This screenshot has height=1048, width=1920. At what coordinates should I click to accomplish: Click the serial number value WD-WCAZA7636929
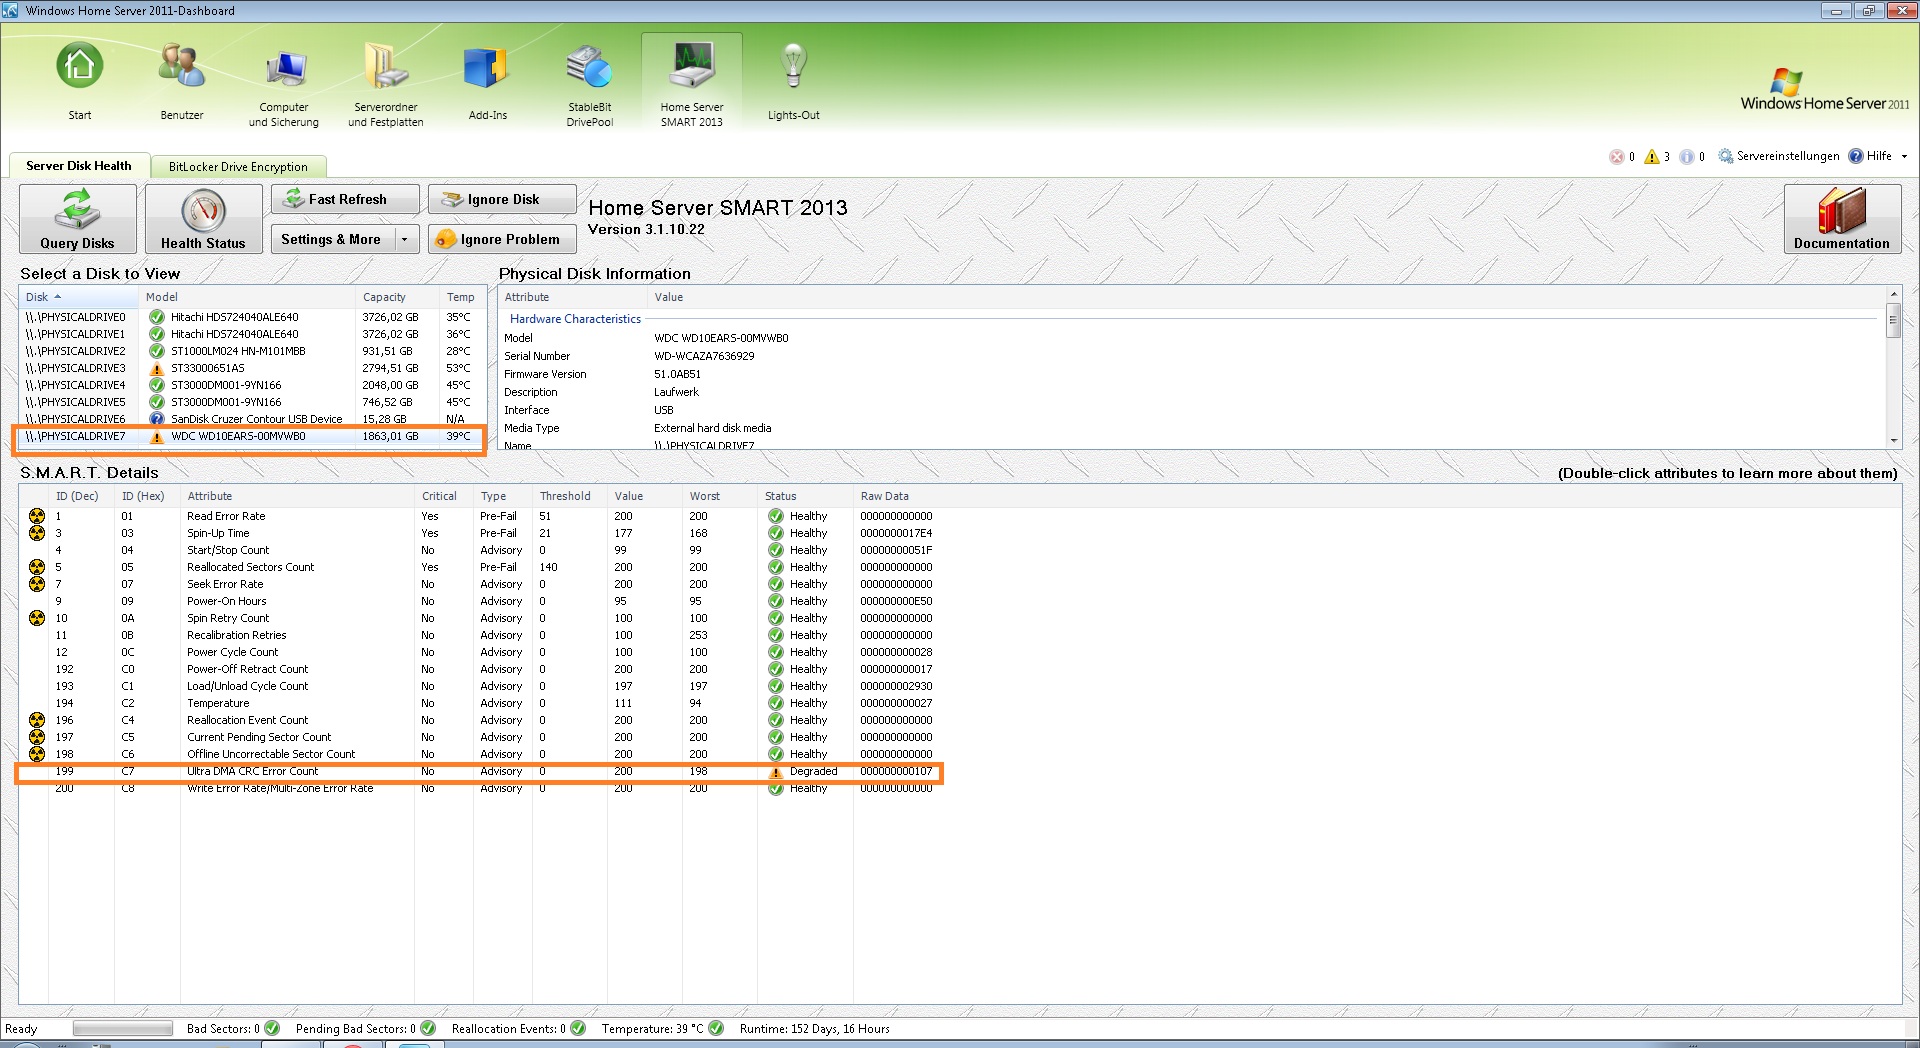pyautogui.click(x=704, y=356)
